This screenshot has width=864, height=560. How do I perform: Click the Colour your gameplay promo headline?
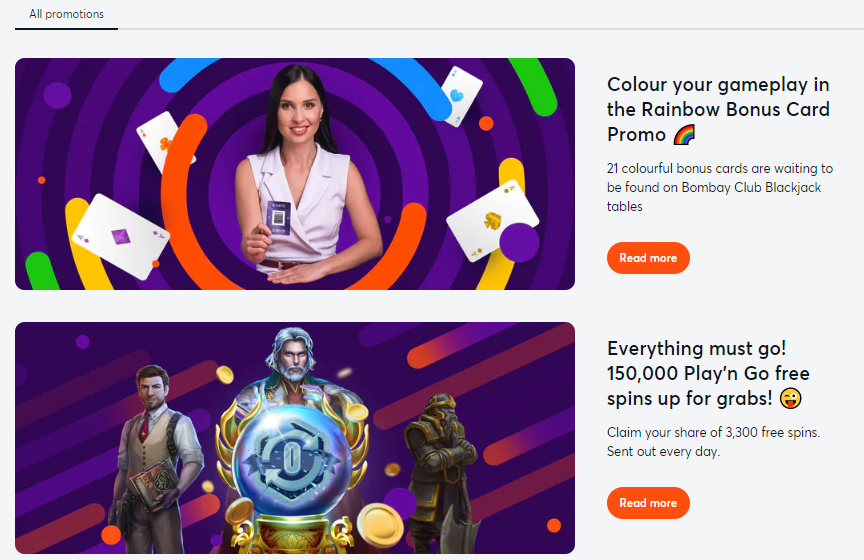718,109
